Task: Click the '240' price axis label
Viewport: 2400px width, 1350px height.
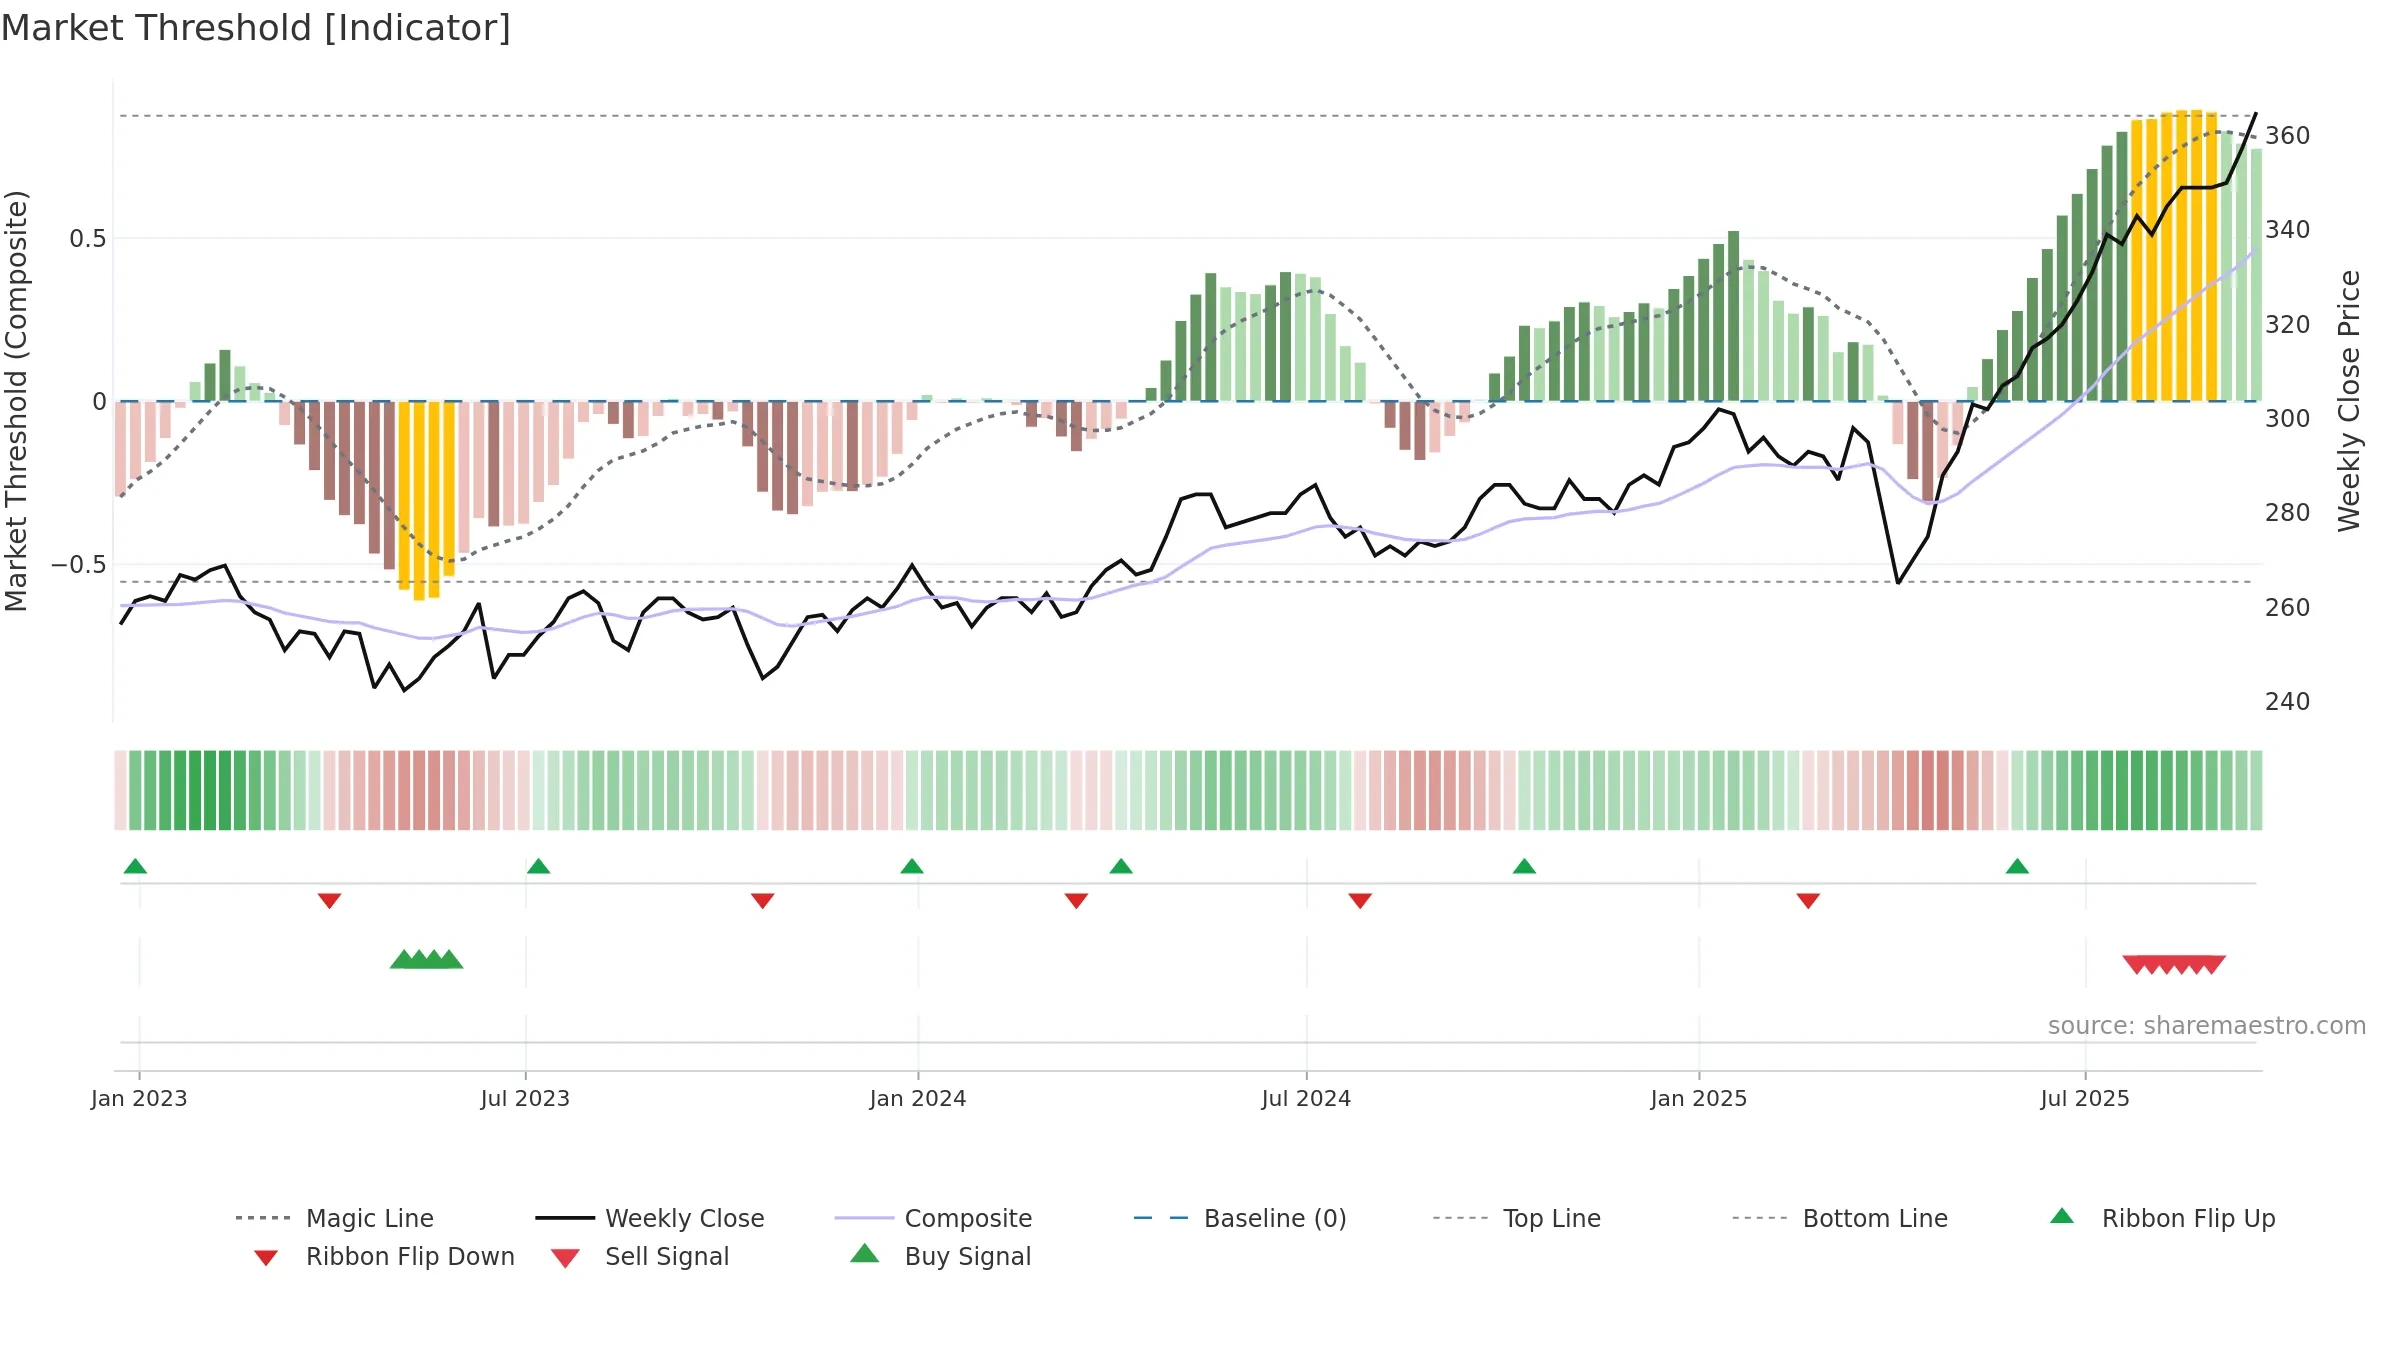Action: point(2287,701)
